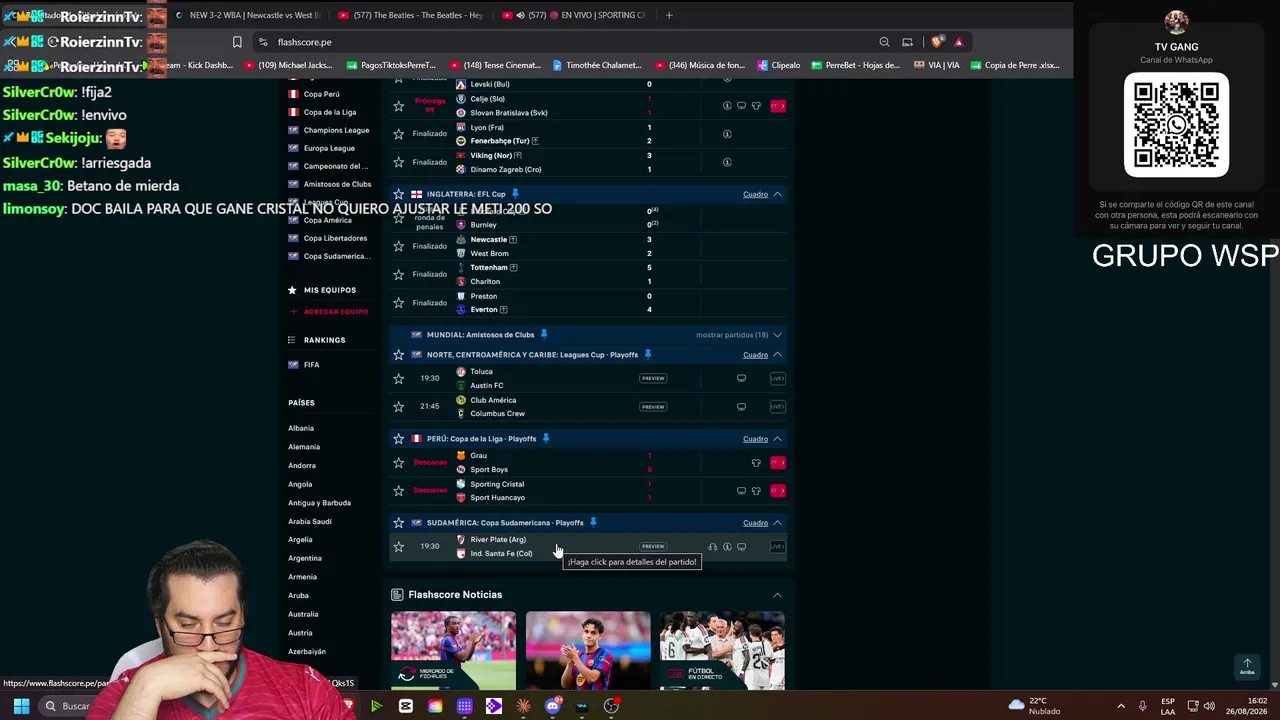This screenshot has width=1280, height=720.
Task: Collapse the Inglaterra EFL Cup section
Action: point(777,194)
